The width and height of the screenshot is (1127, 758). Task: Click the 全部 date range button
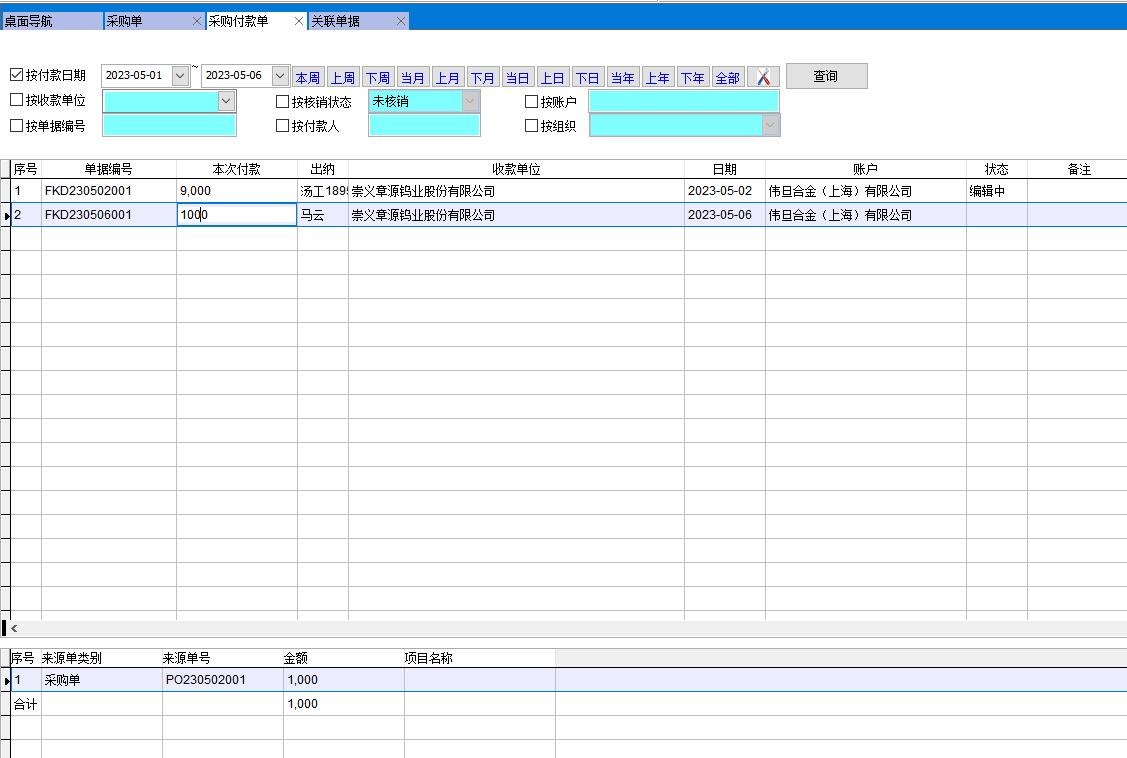click(x=727, y=77)
